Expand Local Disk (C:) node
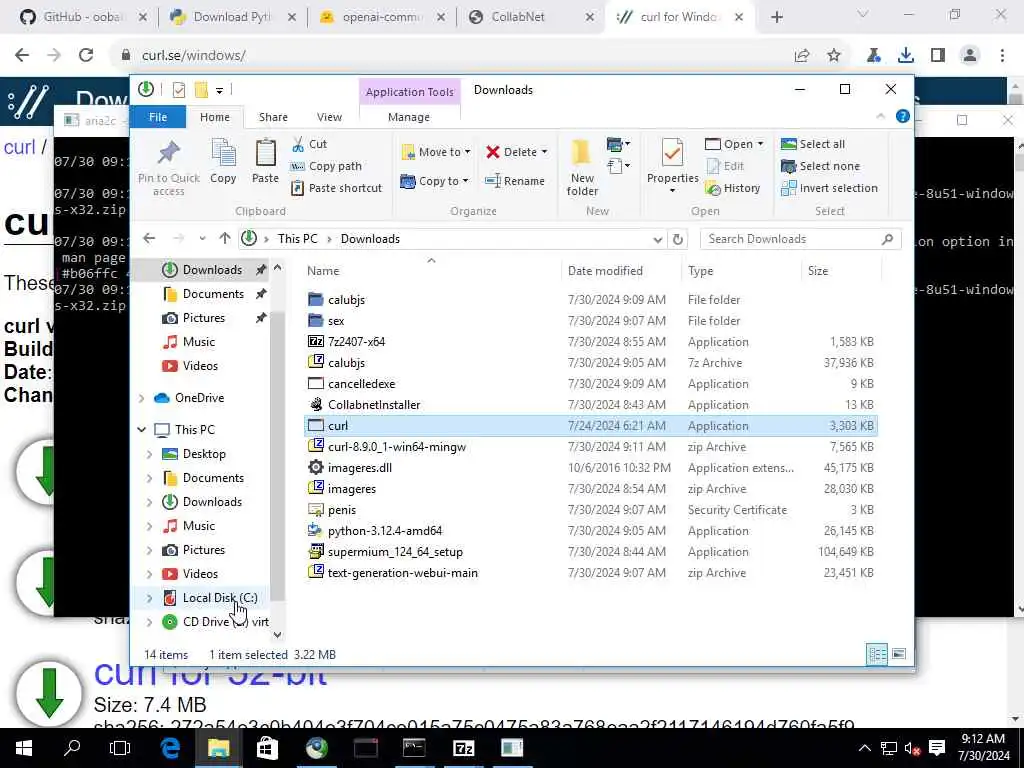Screen dimensions: 1024x768 coord(149,598)
